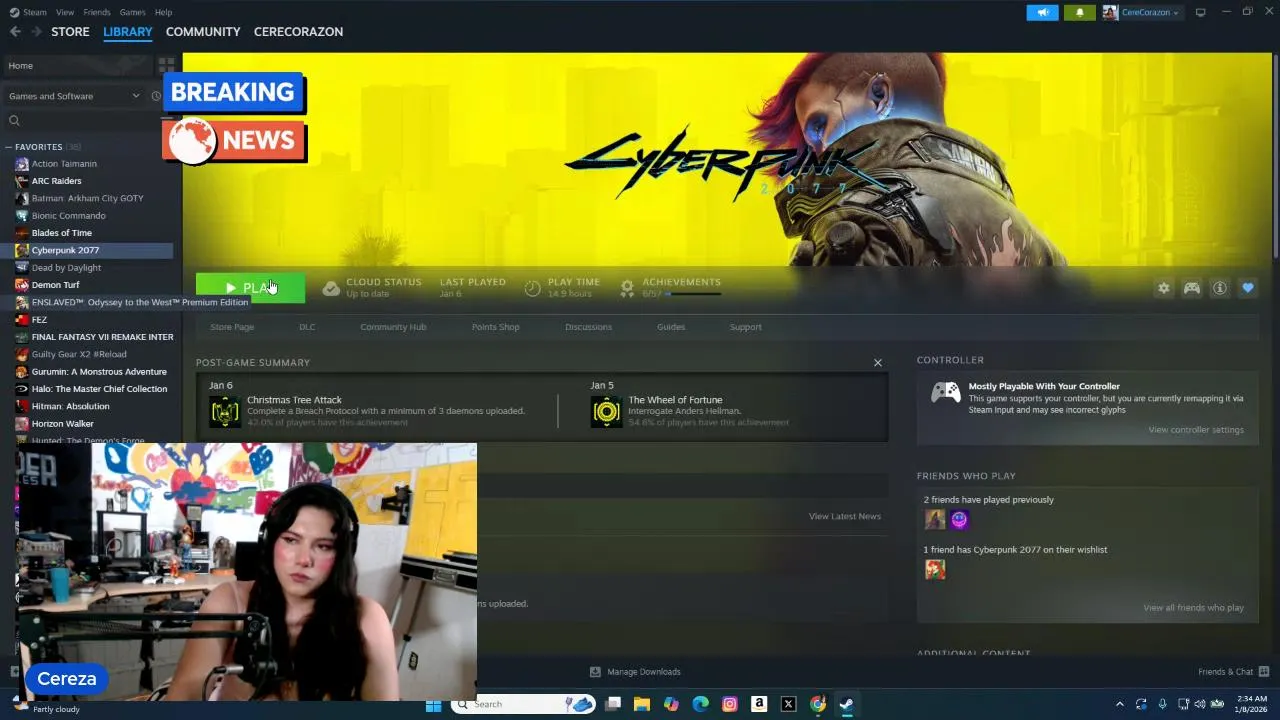The height and width of the screenshot is (720, 1280).
Task: Open the CERECORAZON profile tab
Action: point(298,32)
